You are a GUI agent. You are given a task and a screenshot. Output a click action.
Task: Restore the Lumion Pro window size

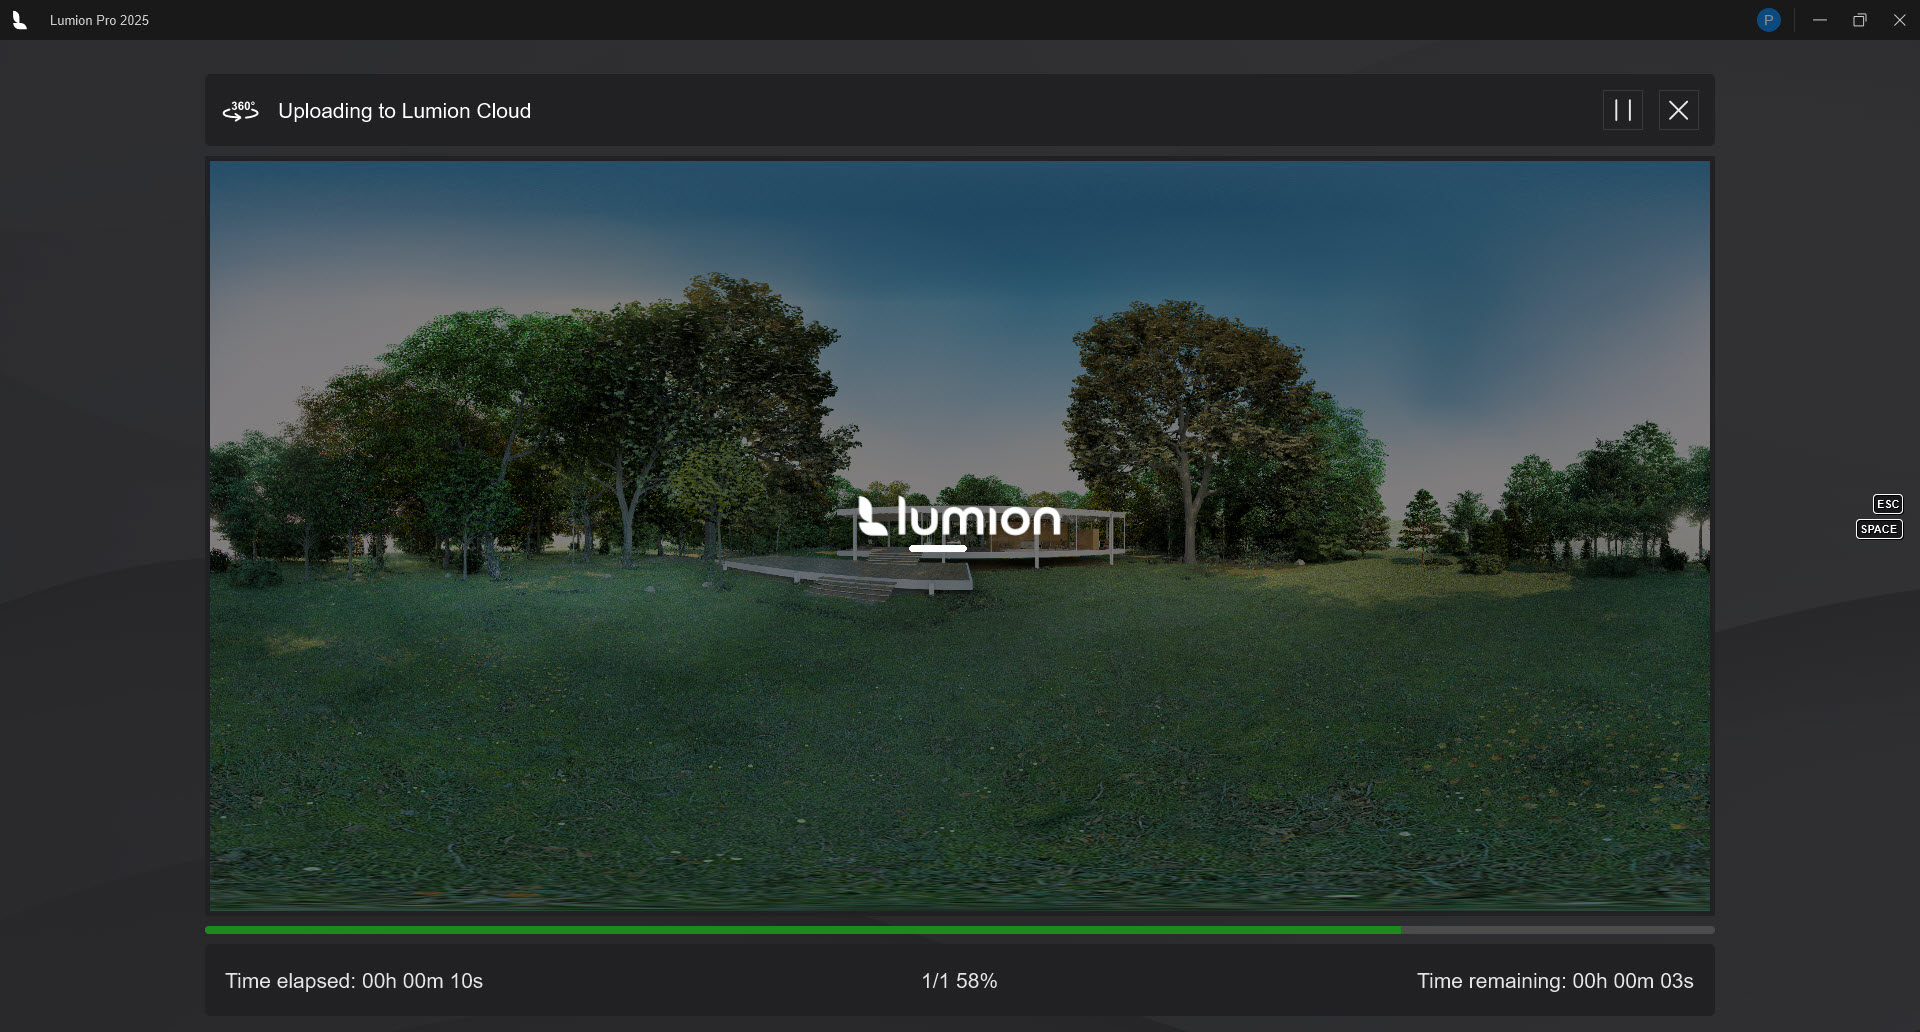(1860, 19)
